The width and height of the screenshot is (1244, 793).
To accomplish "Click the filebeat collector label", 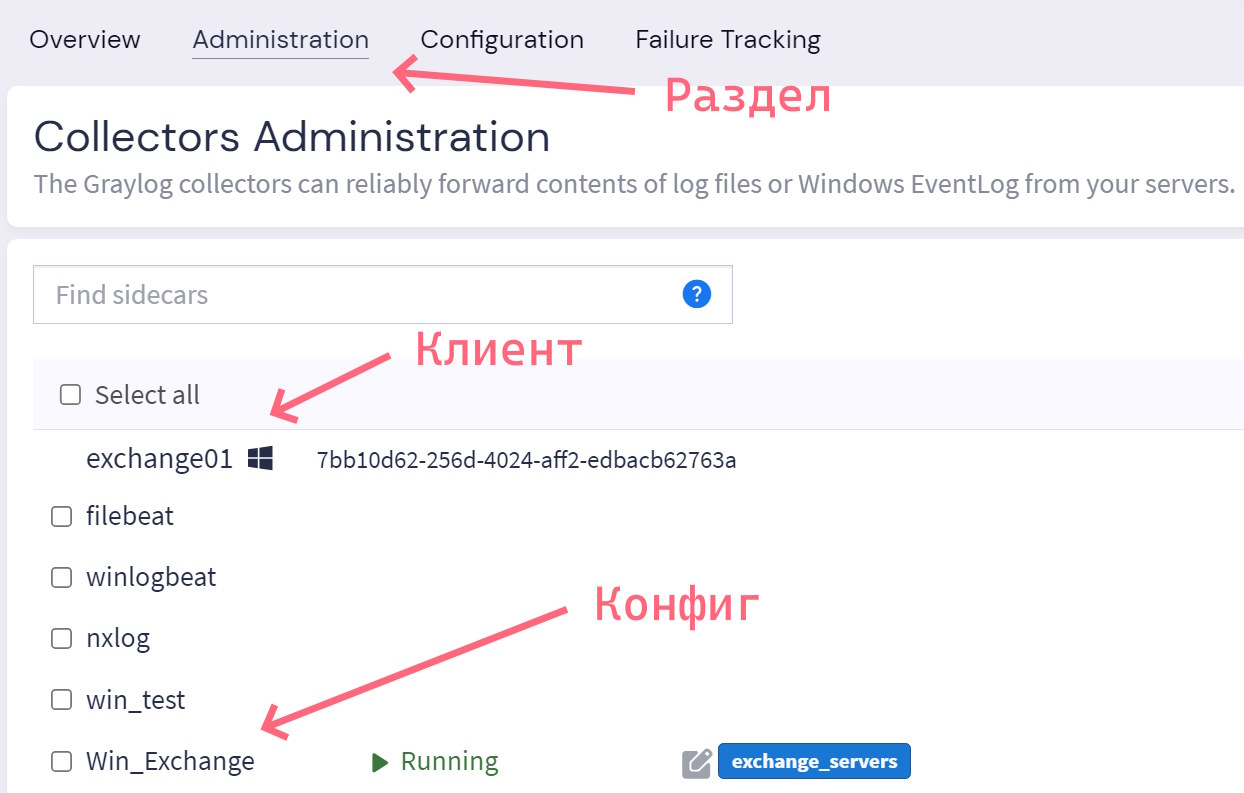I will point(130,516).
